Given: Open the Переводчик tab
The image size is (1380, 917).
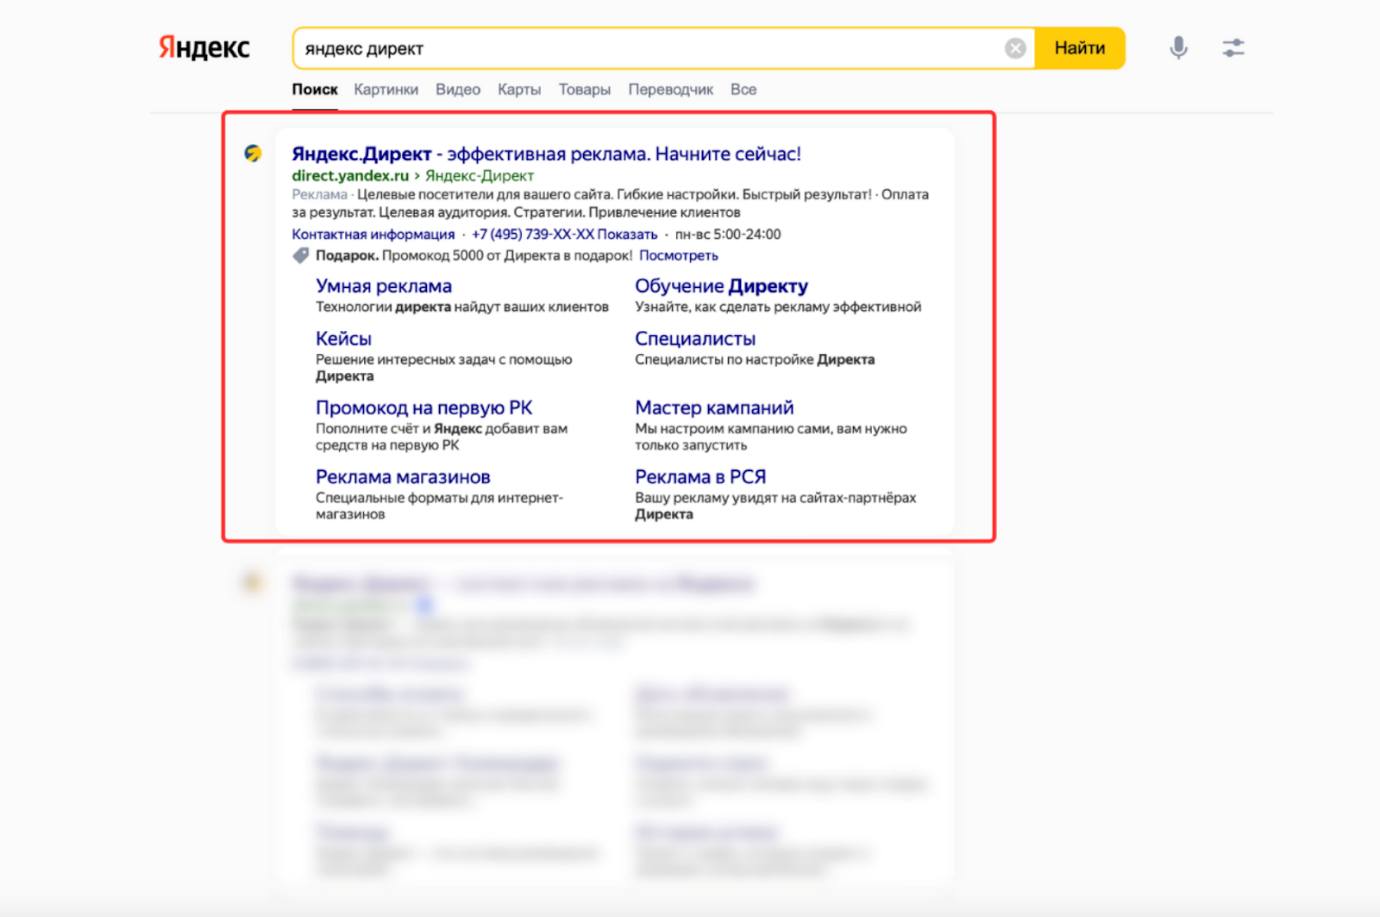Looking at the screenshot, I should tap(670, 89).
